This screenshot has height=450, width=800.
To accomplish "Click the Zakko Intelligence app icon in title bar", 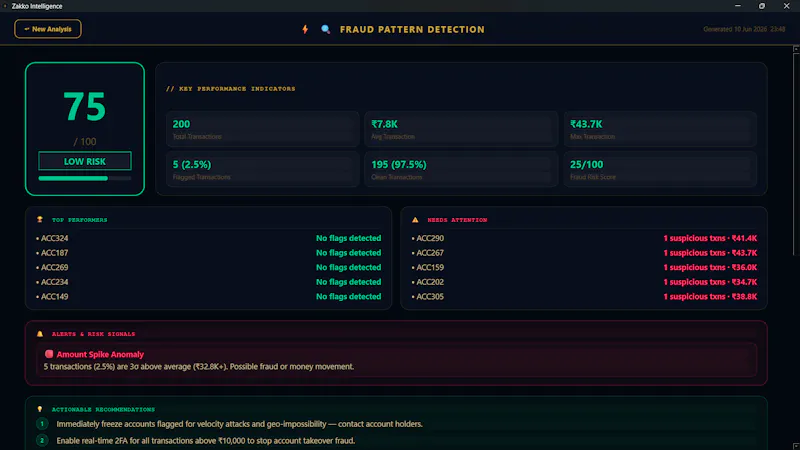I will tap(5, 6).
